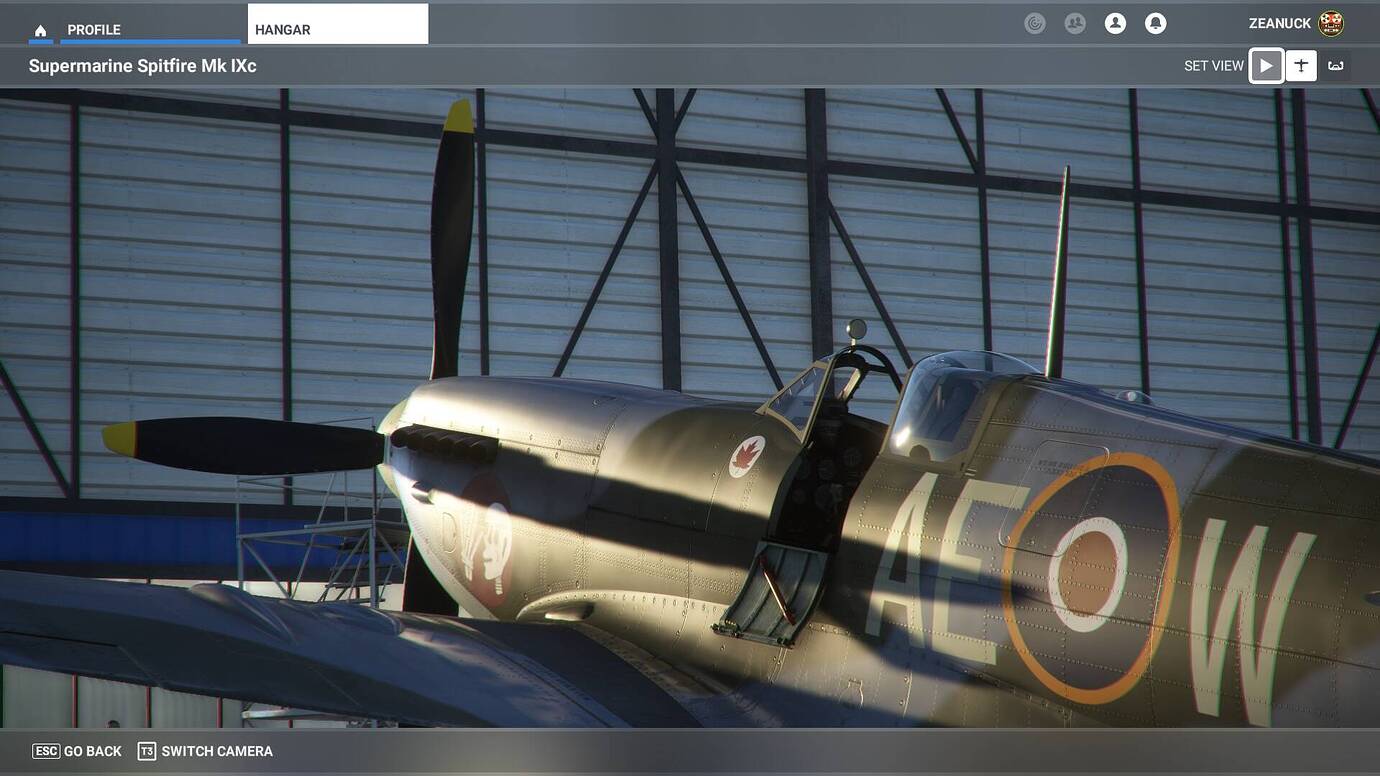Switch to the HANGAR tab
Image resolution: width=1380 pixels, height=776 pixels.
point(283,29)
